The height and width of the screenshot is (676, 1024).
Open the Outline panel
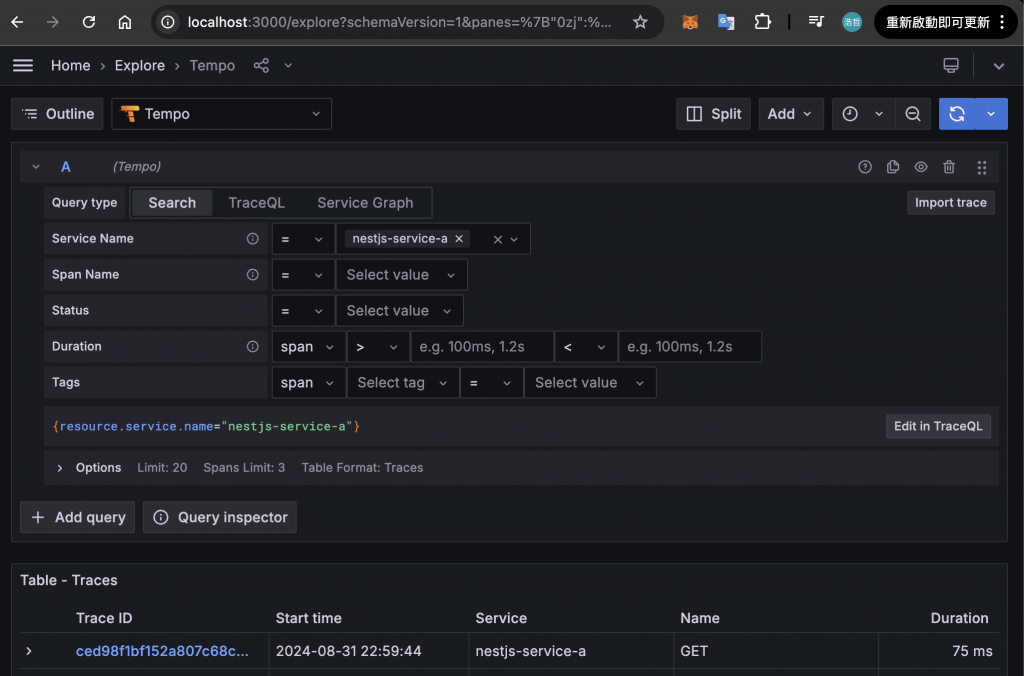click(x=57, y=114)
